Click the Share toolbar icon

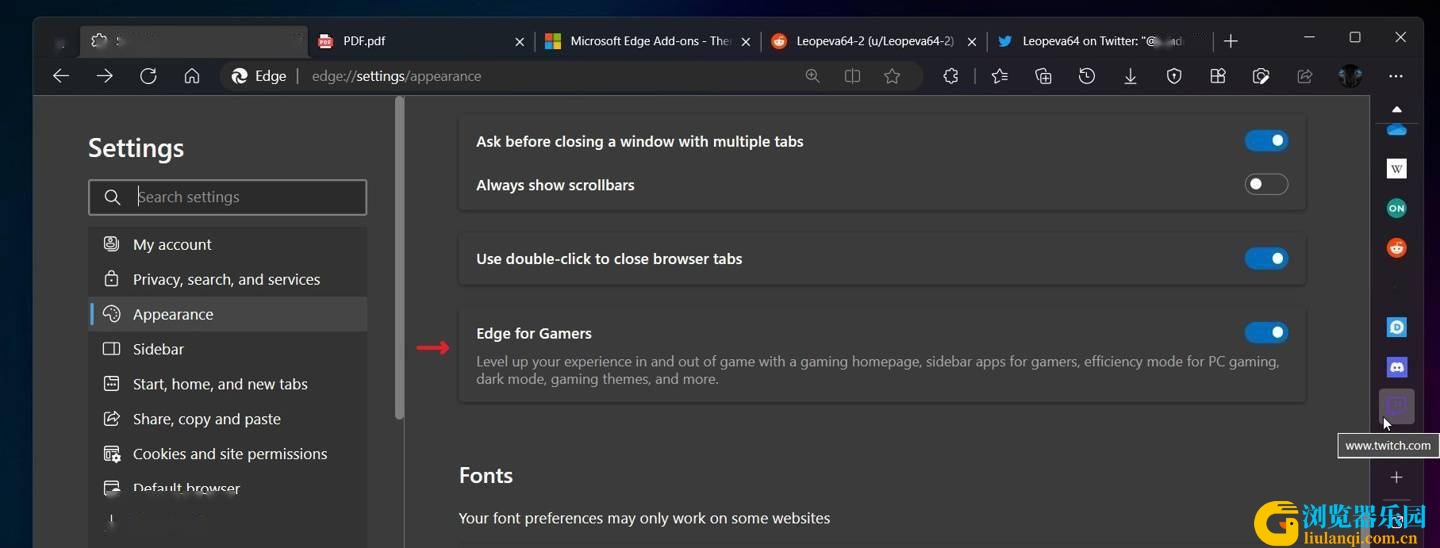tap(1305, 76)
